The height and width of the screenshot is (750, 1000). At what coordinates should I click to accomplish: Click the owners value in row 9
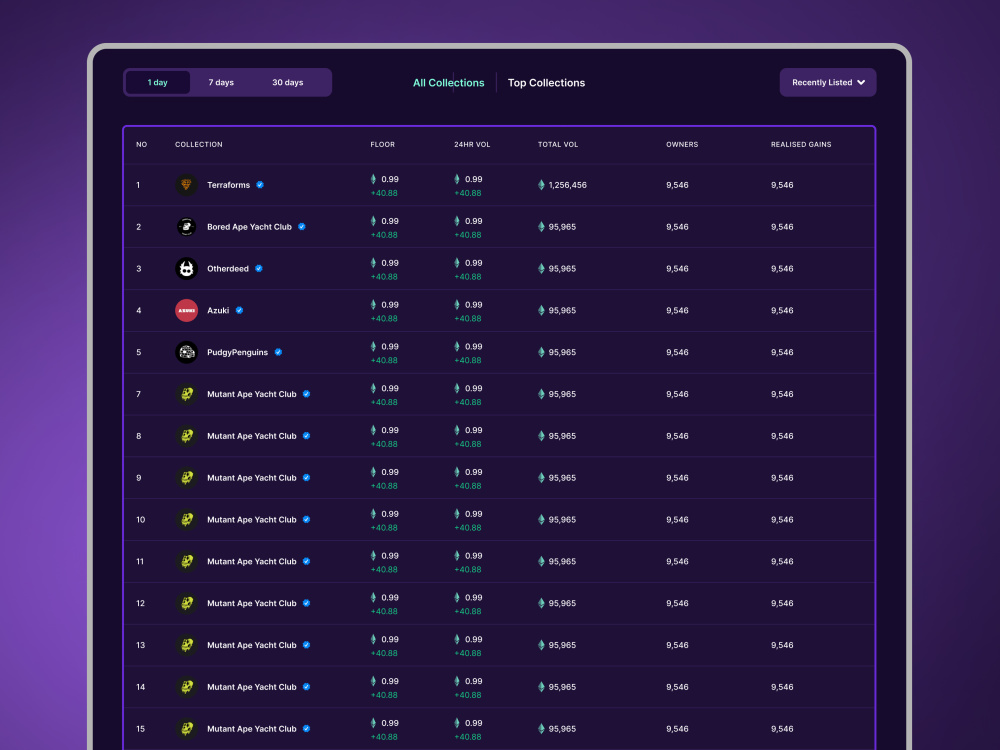tap(677, 478)
